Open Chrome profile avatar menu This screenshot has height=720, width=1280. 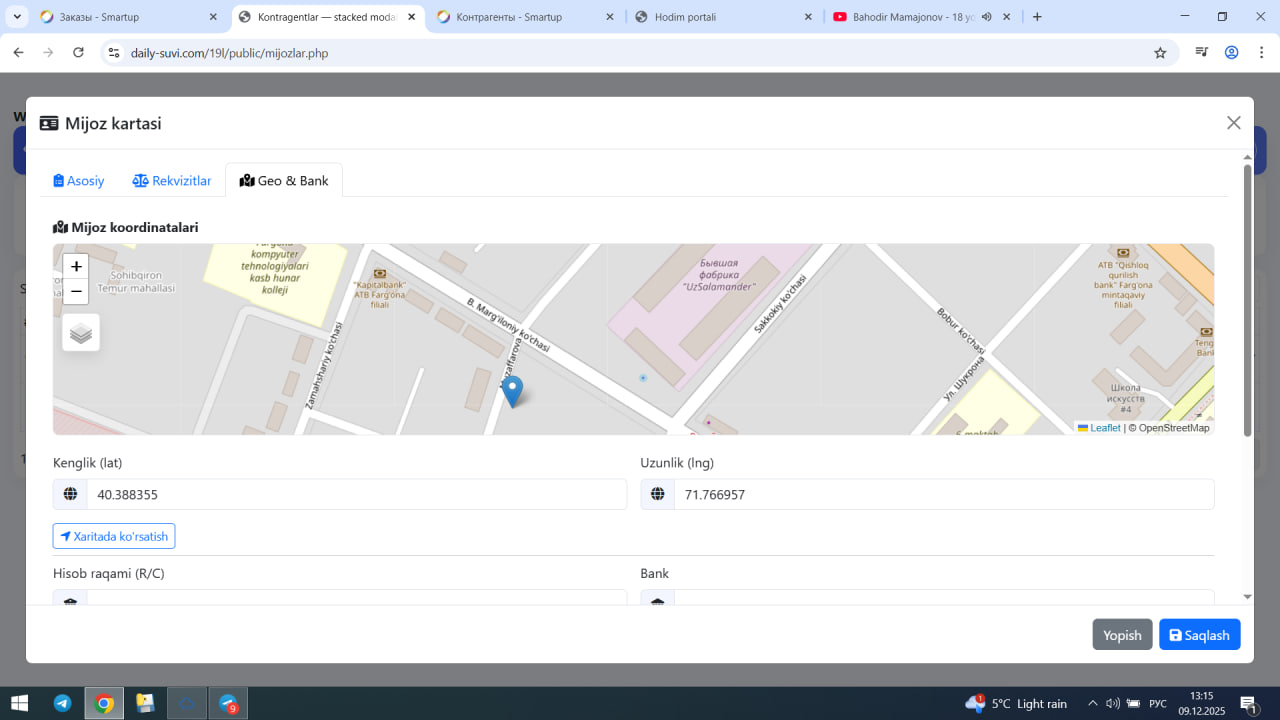point(1231,53)
